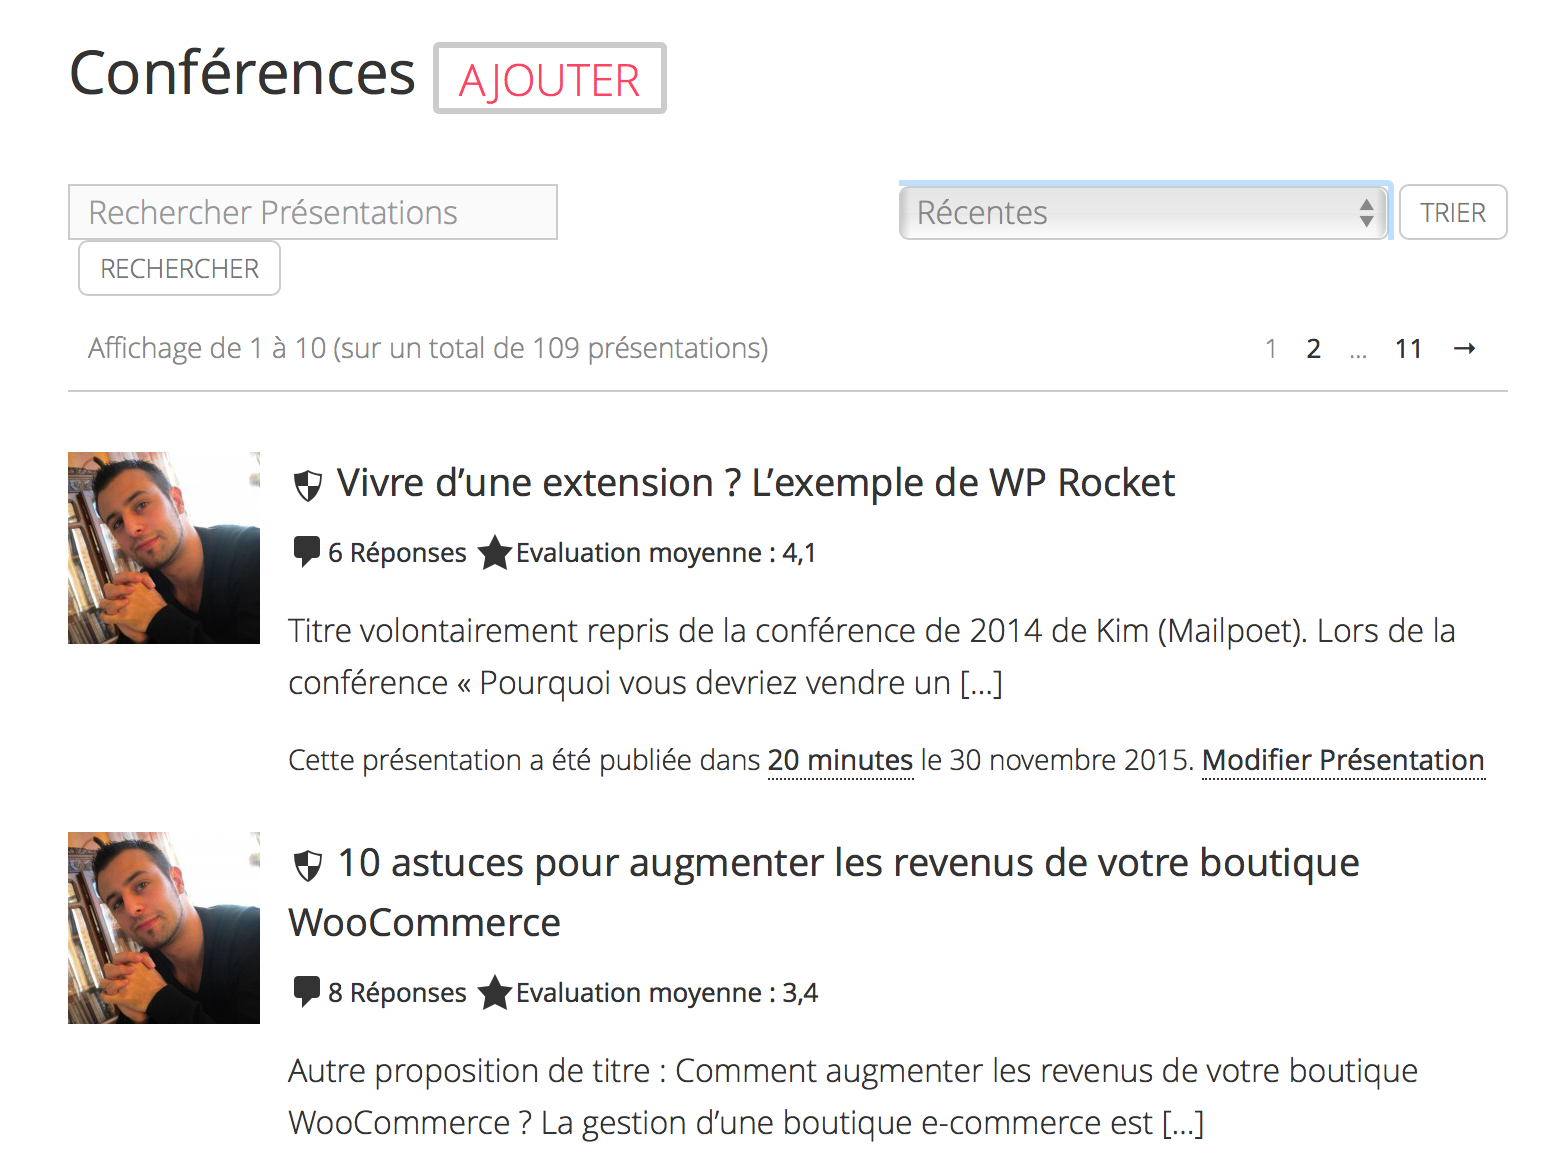Viewport: 1546px width, 1174px height.
Task: Click the AJOUTER button
Action: click(x=549, y=78)
